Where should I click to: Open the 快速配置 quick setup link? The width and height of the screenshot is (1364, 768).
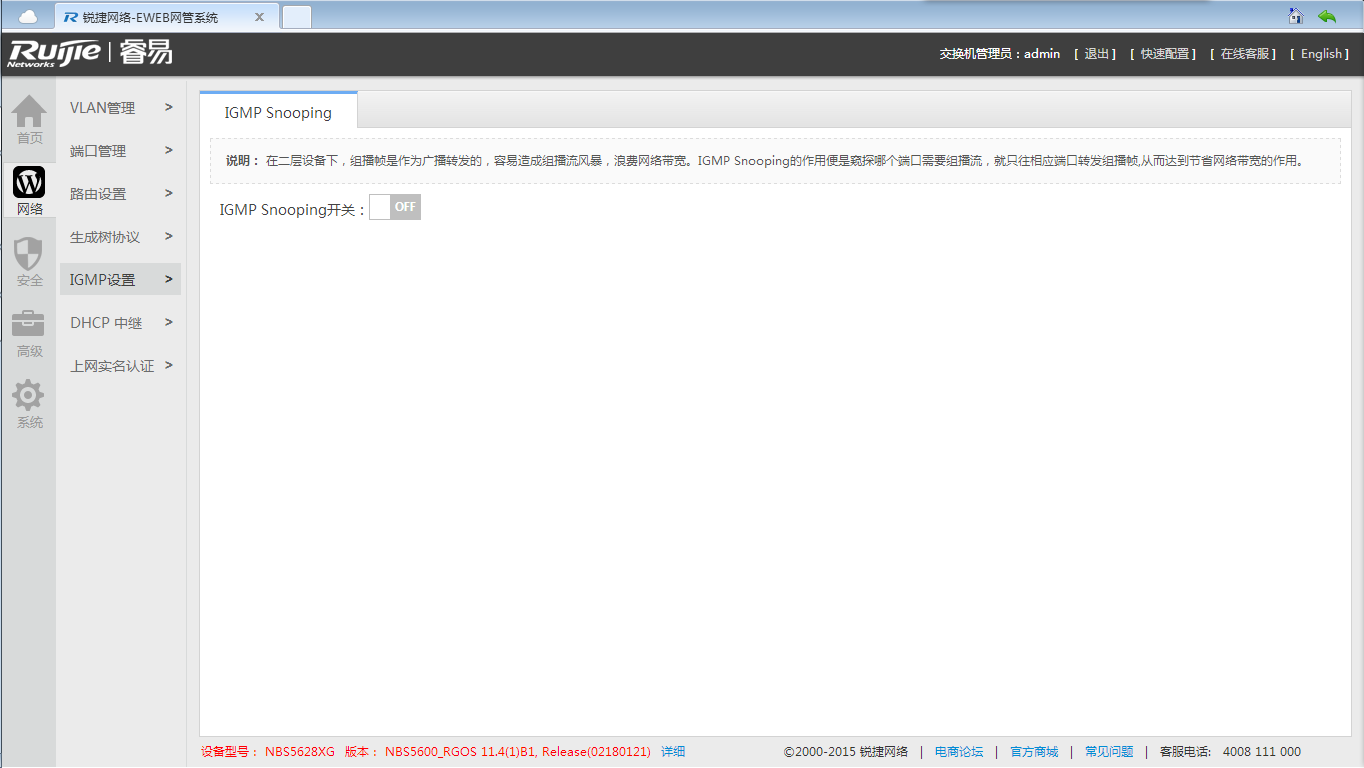pyautogui.click(x=1164, y=54)
